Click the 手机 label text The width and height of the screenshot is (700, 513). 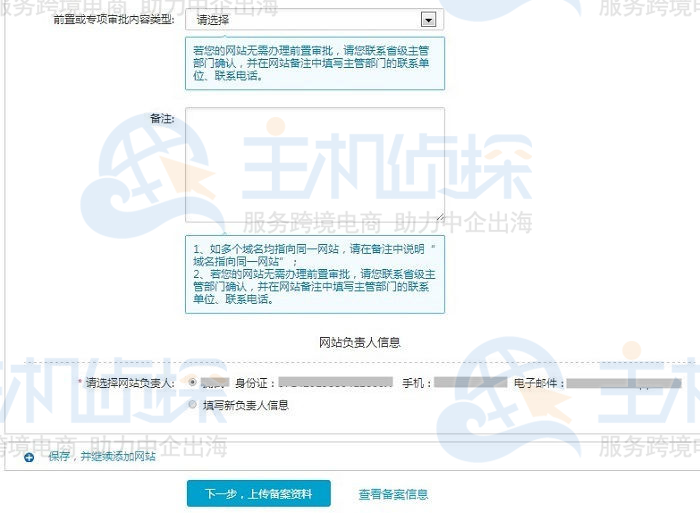(416, 383)
